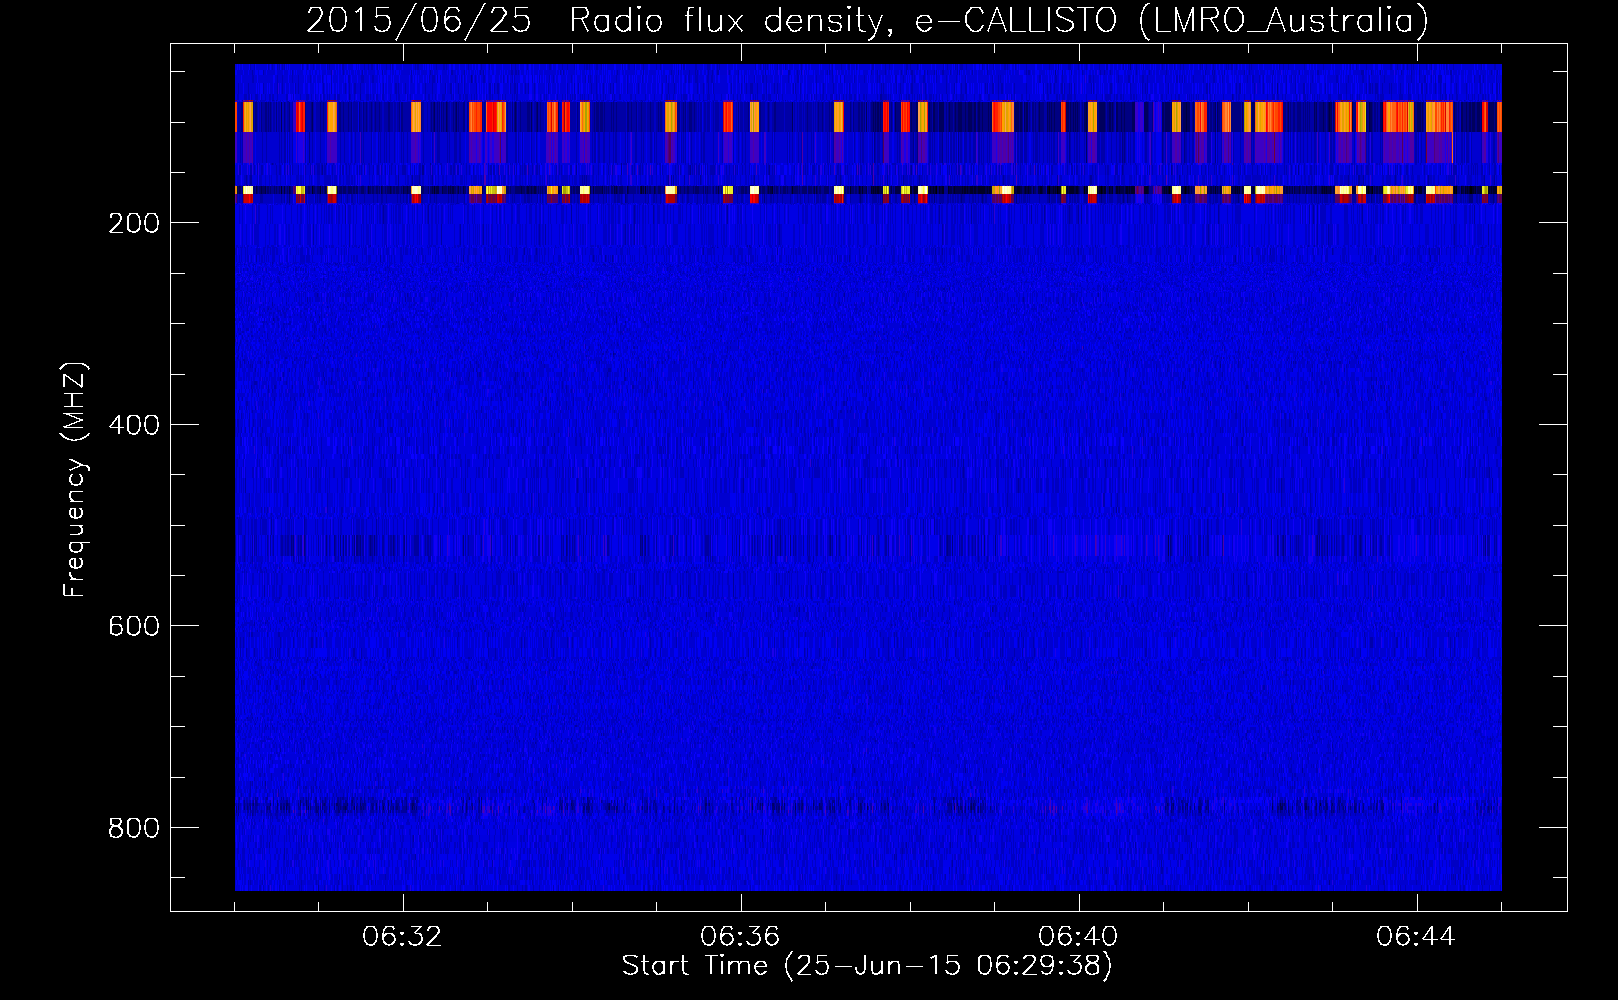
Task: Click the 600 MHz frequency tick label
Action: [133, 626]
